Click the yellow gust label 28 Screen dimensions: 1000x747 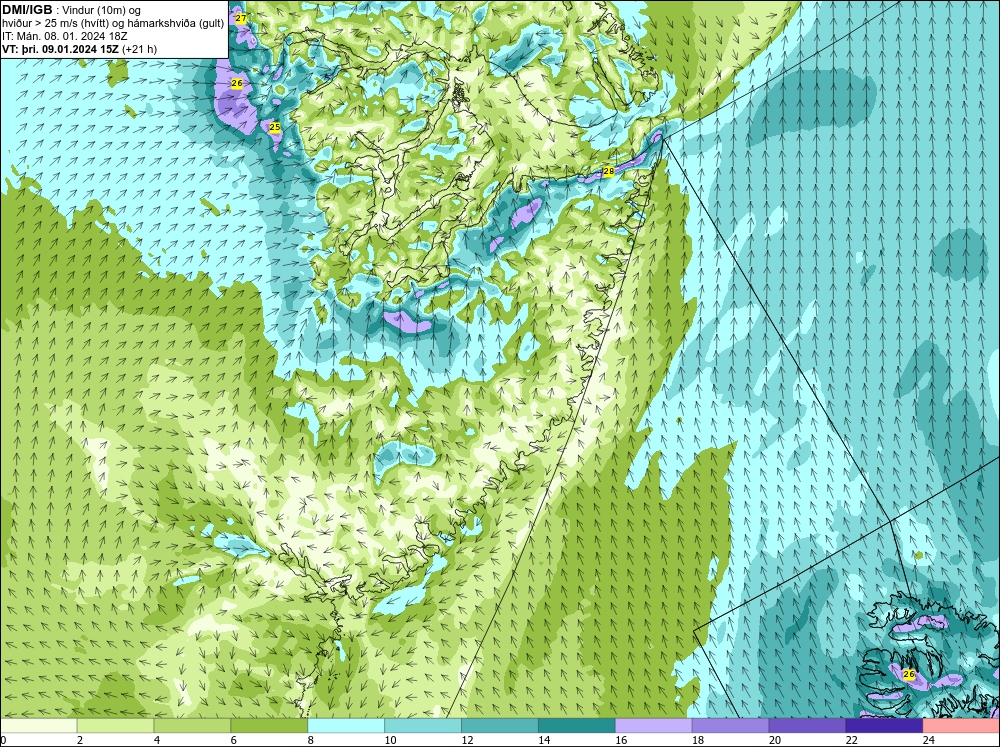tap(608, 172)
